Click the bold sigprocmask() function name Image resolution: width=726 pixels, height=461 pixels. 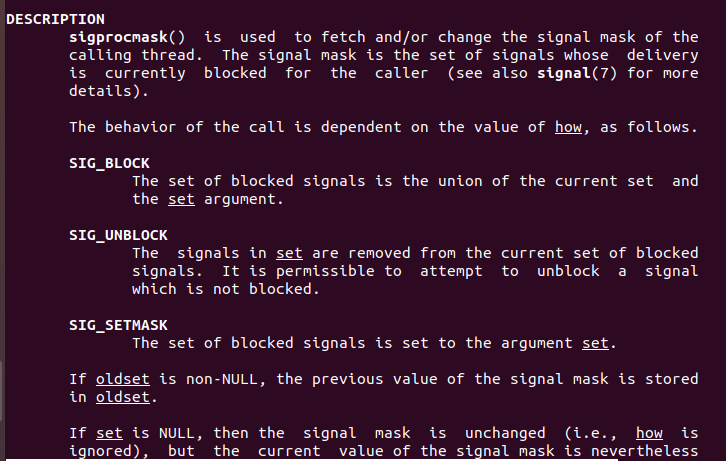(x=127, y=37)
